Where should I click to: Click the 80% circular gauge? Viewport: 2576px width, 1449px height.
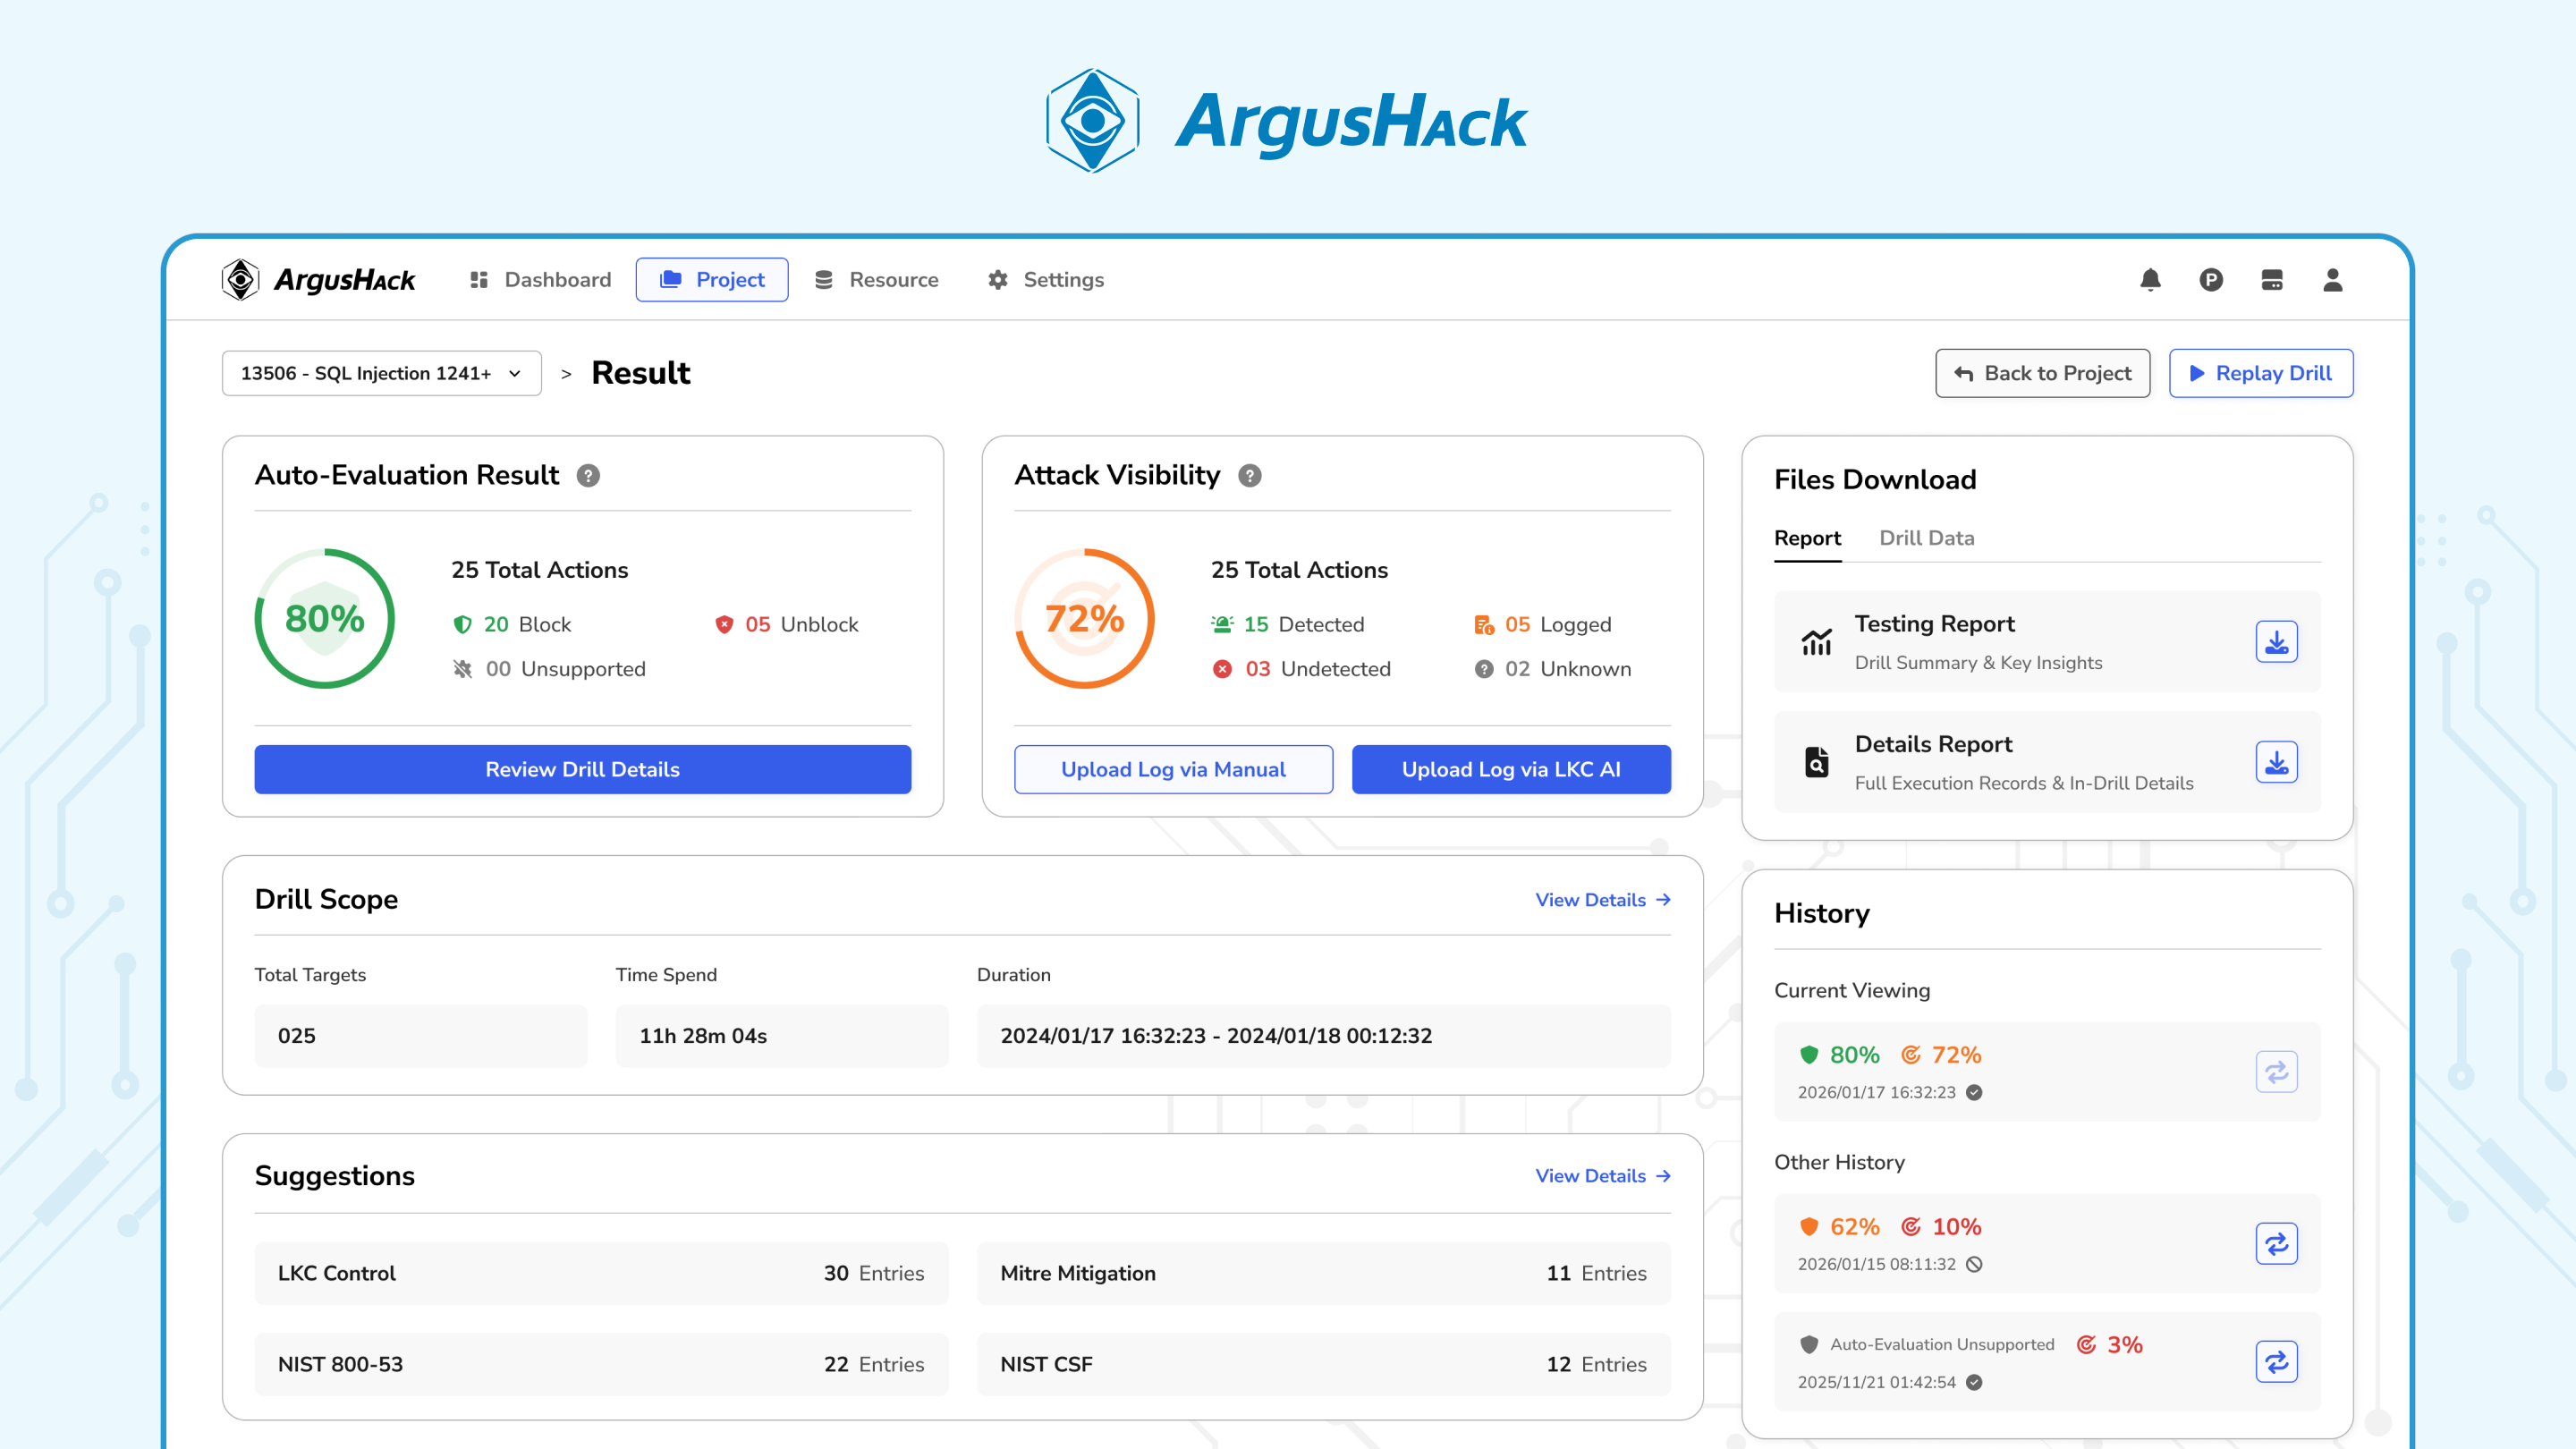(325, 619)
